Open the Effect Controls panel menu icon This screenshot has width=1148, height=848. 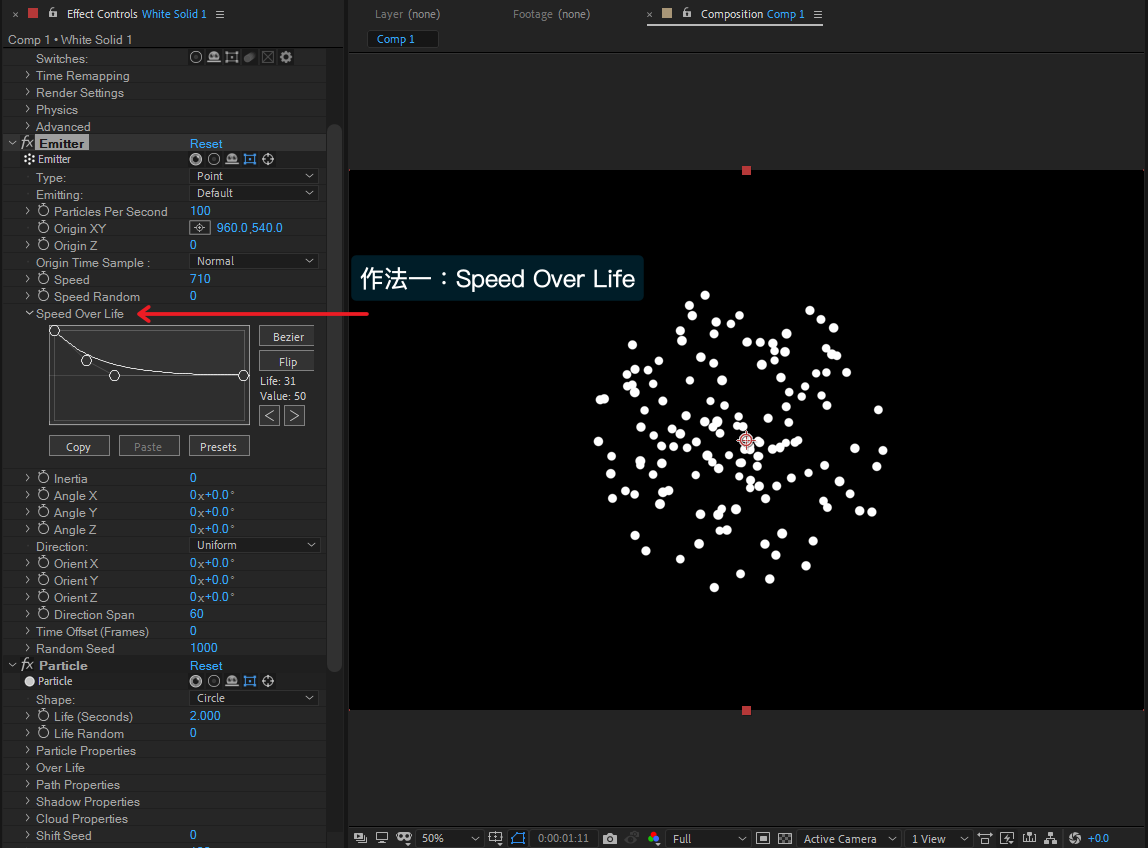pyautogui.click(x=220, y=14)
